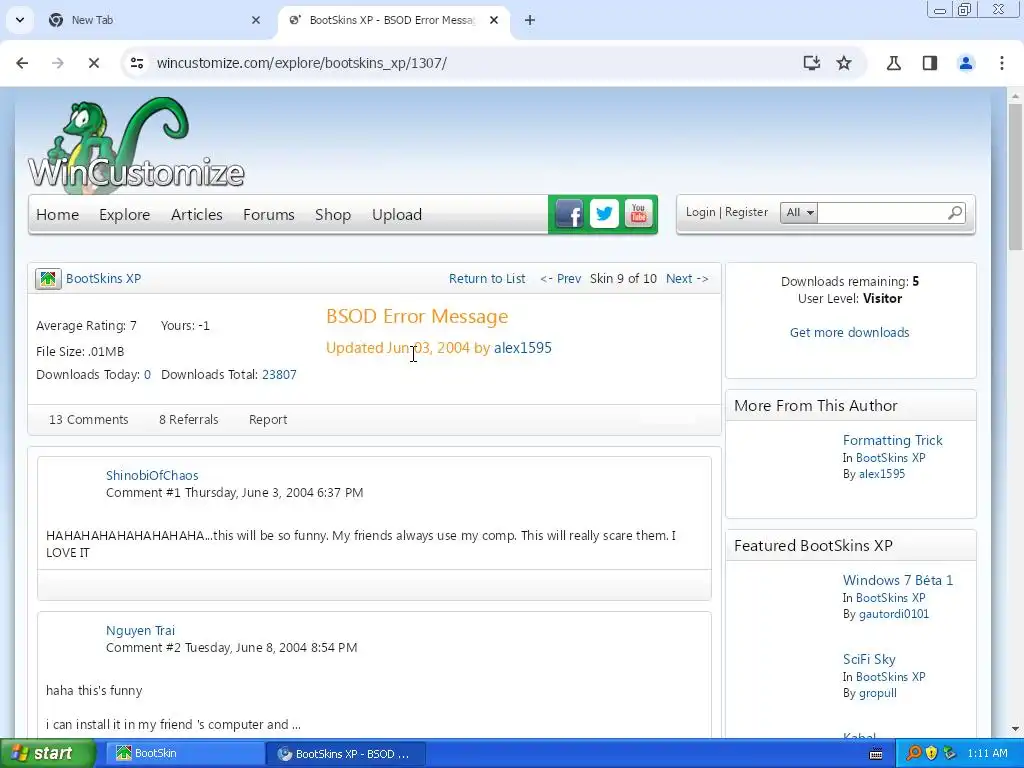Open the Shop menu item
This screenshot has height=768, width=1024.
point(333,215)
